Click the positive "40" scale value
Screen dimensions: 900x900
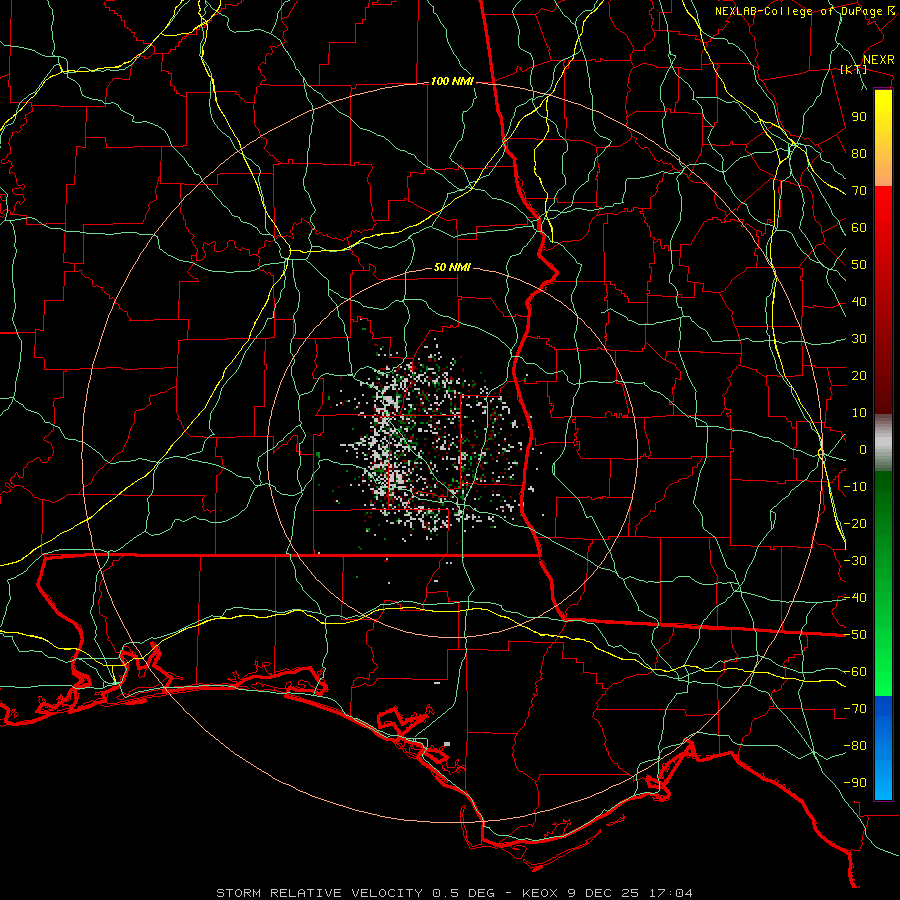click(x=859, y=302)
